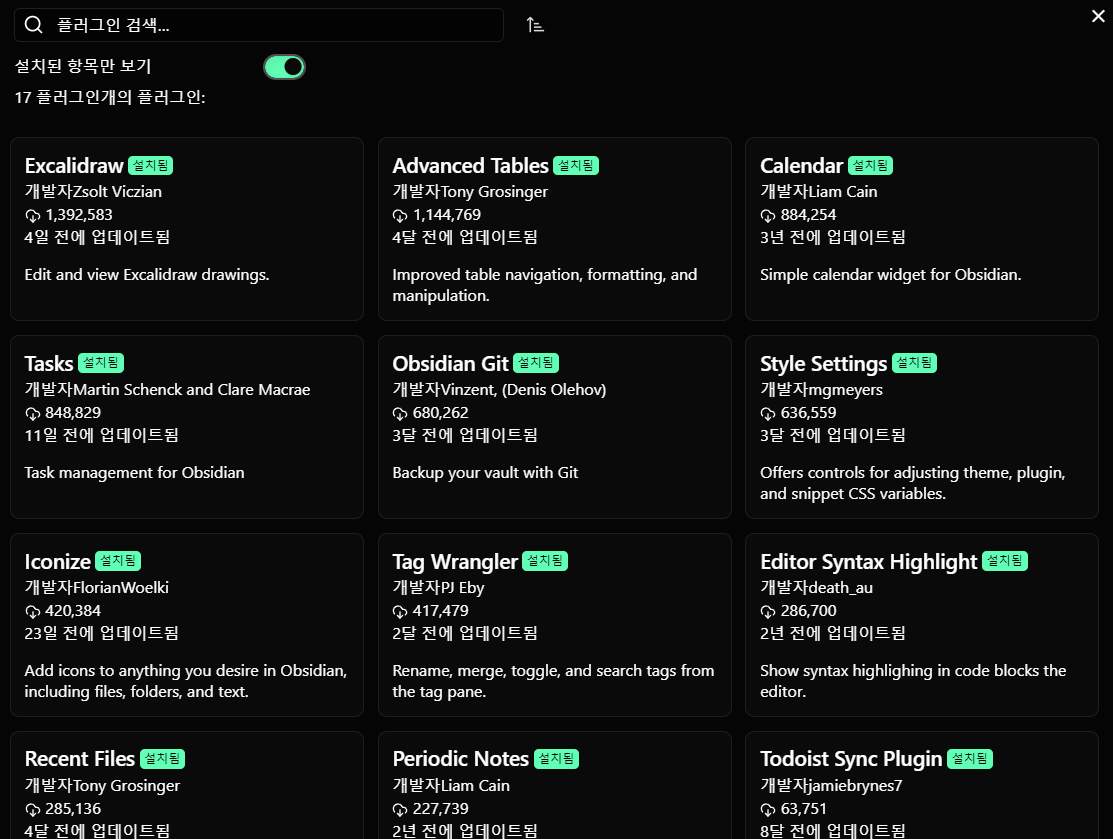Open the Calendar plugin title

coord(801,165)
